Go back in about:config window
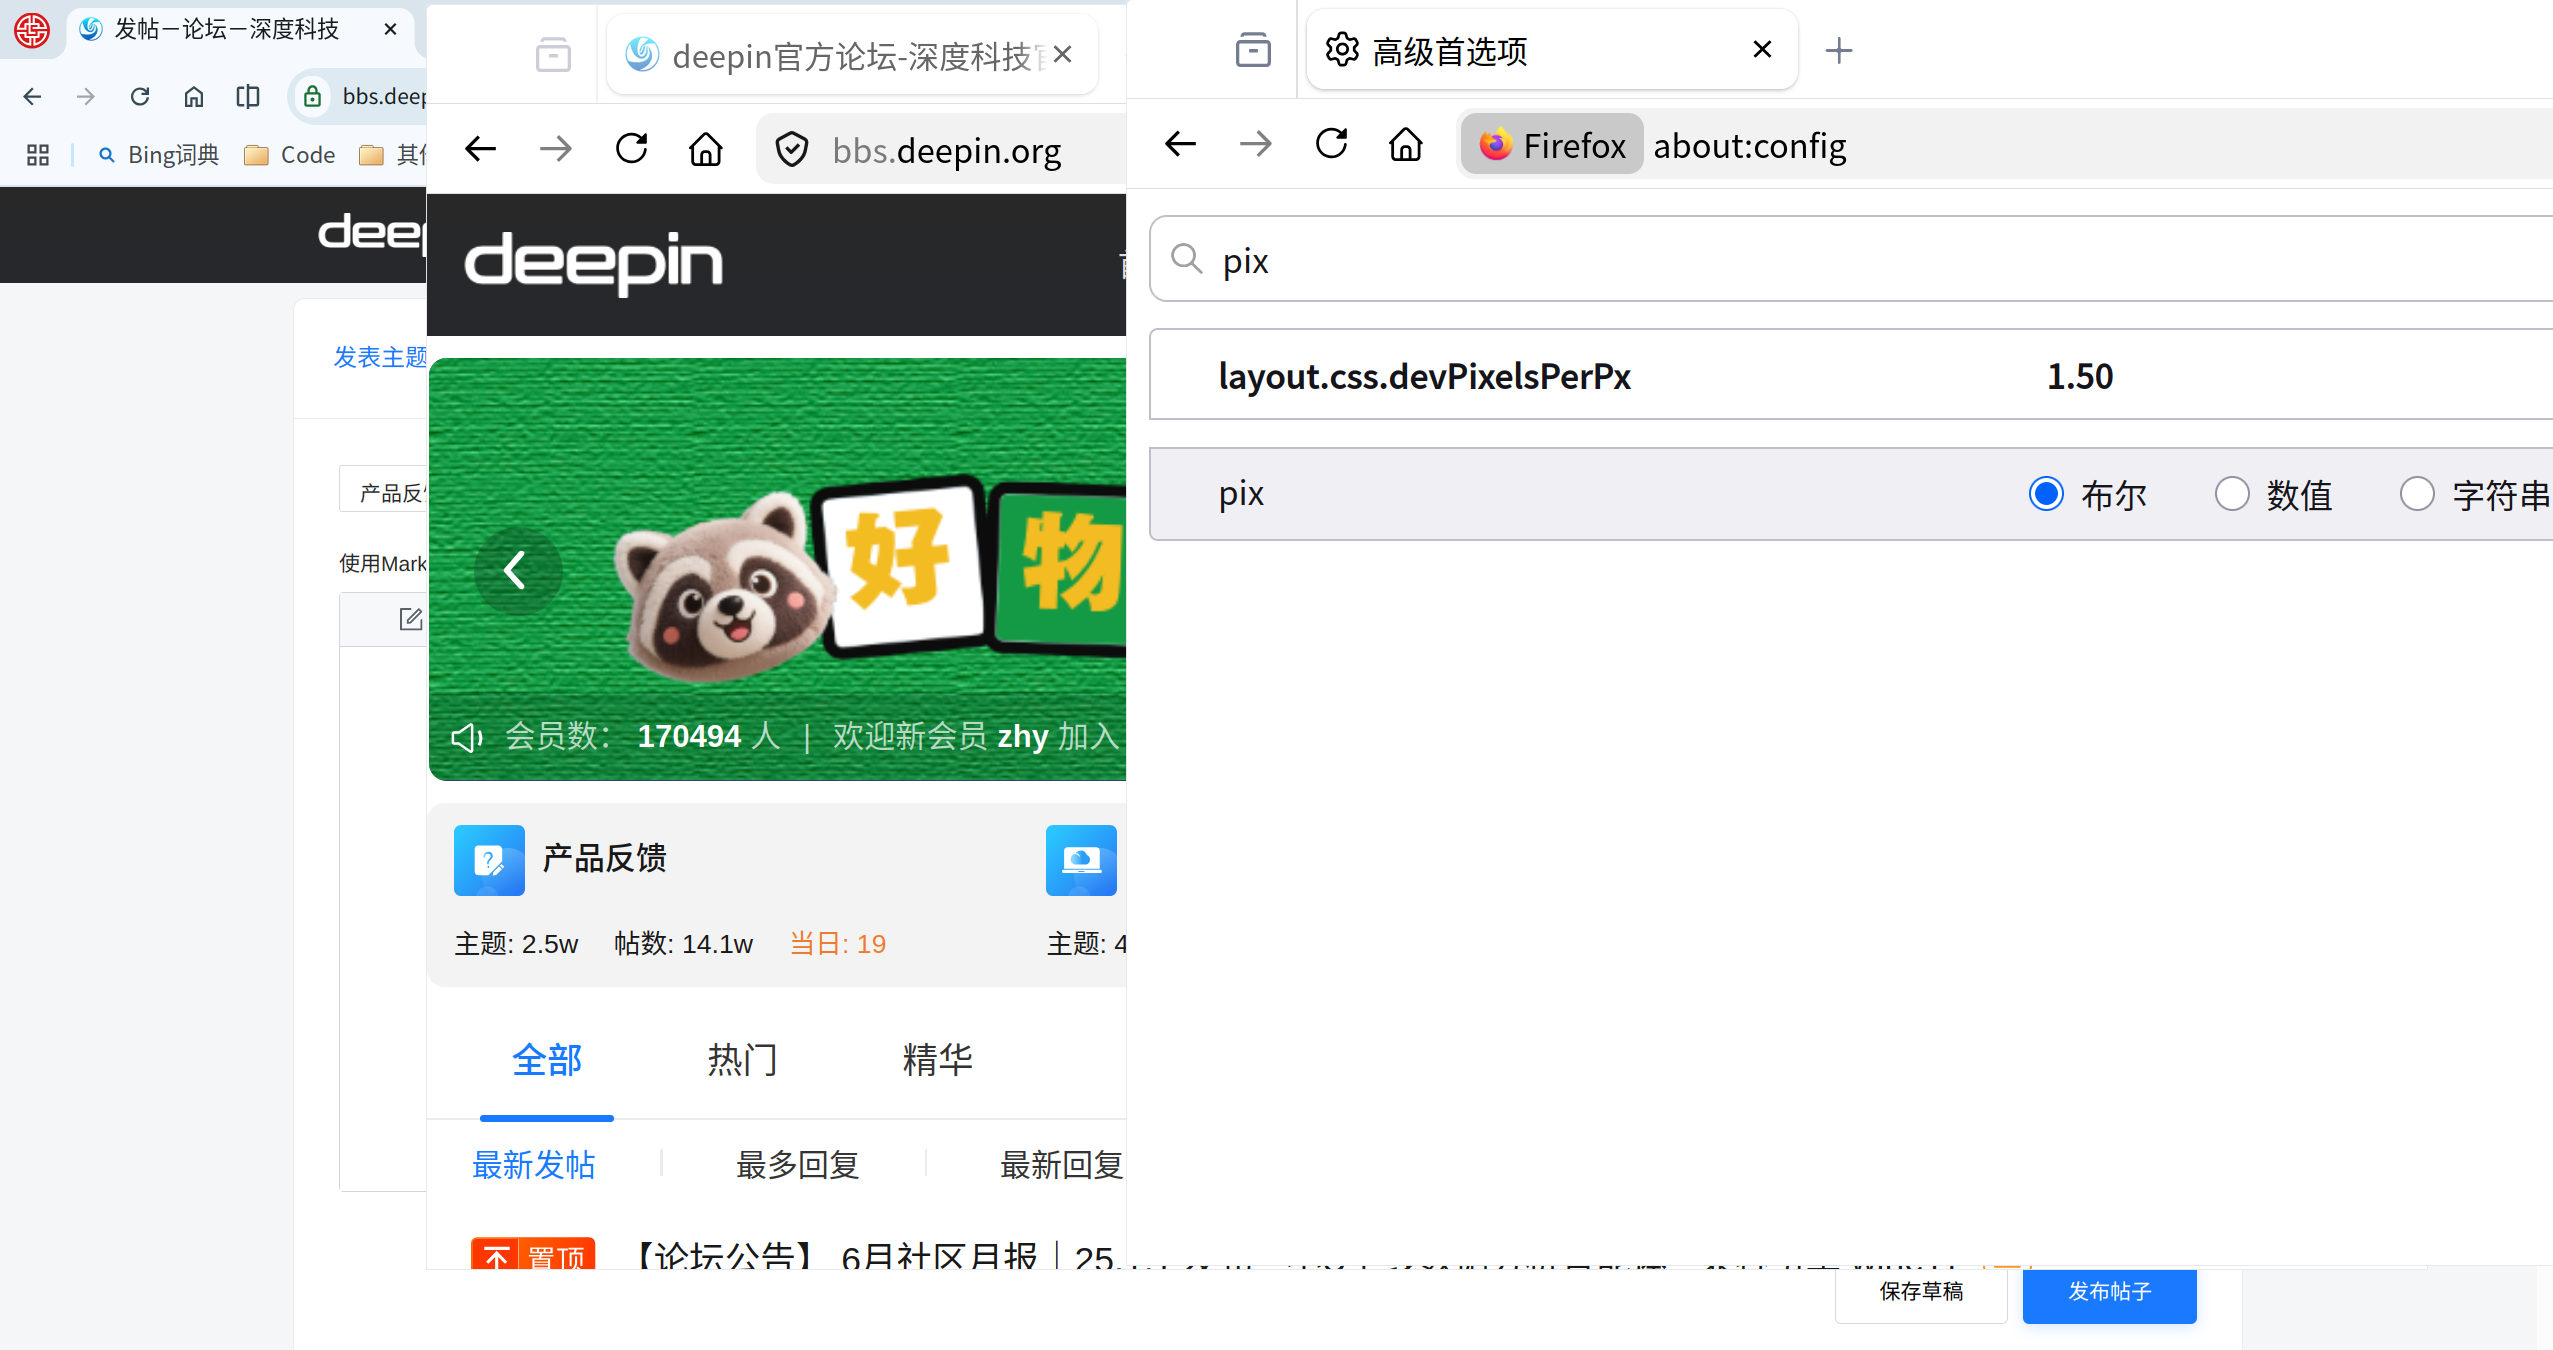Screen dimensions: 2553x1350 point(1181,144)
